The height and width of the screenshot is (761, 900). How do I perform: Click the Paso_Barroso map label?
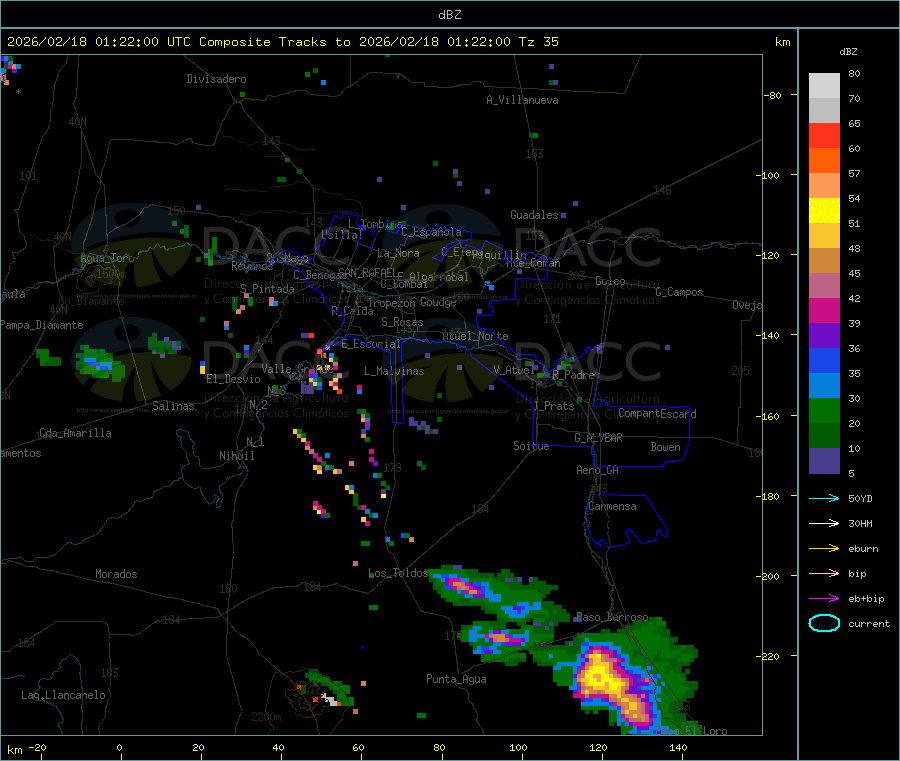tap(612, 617)
